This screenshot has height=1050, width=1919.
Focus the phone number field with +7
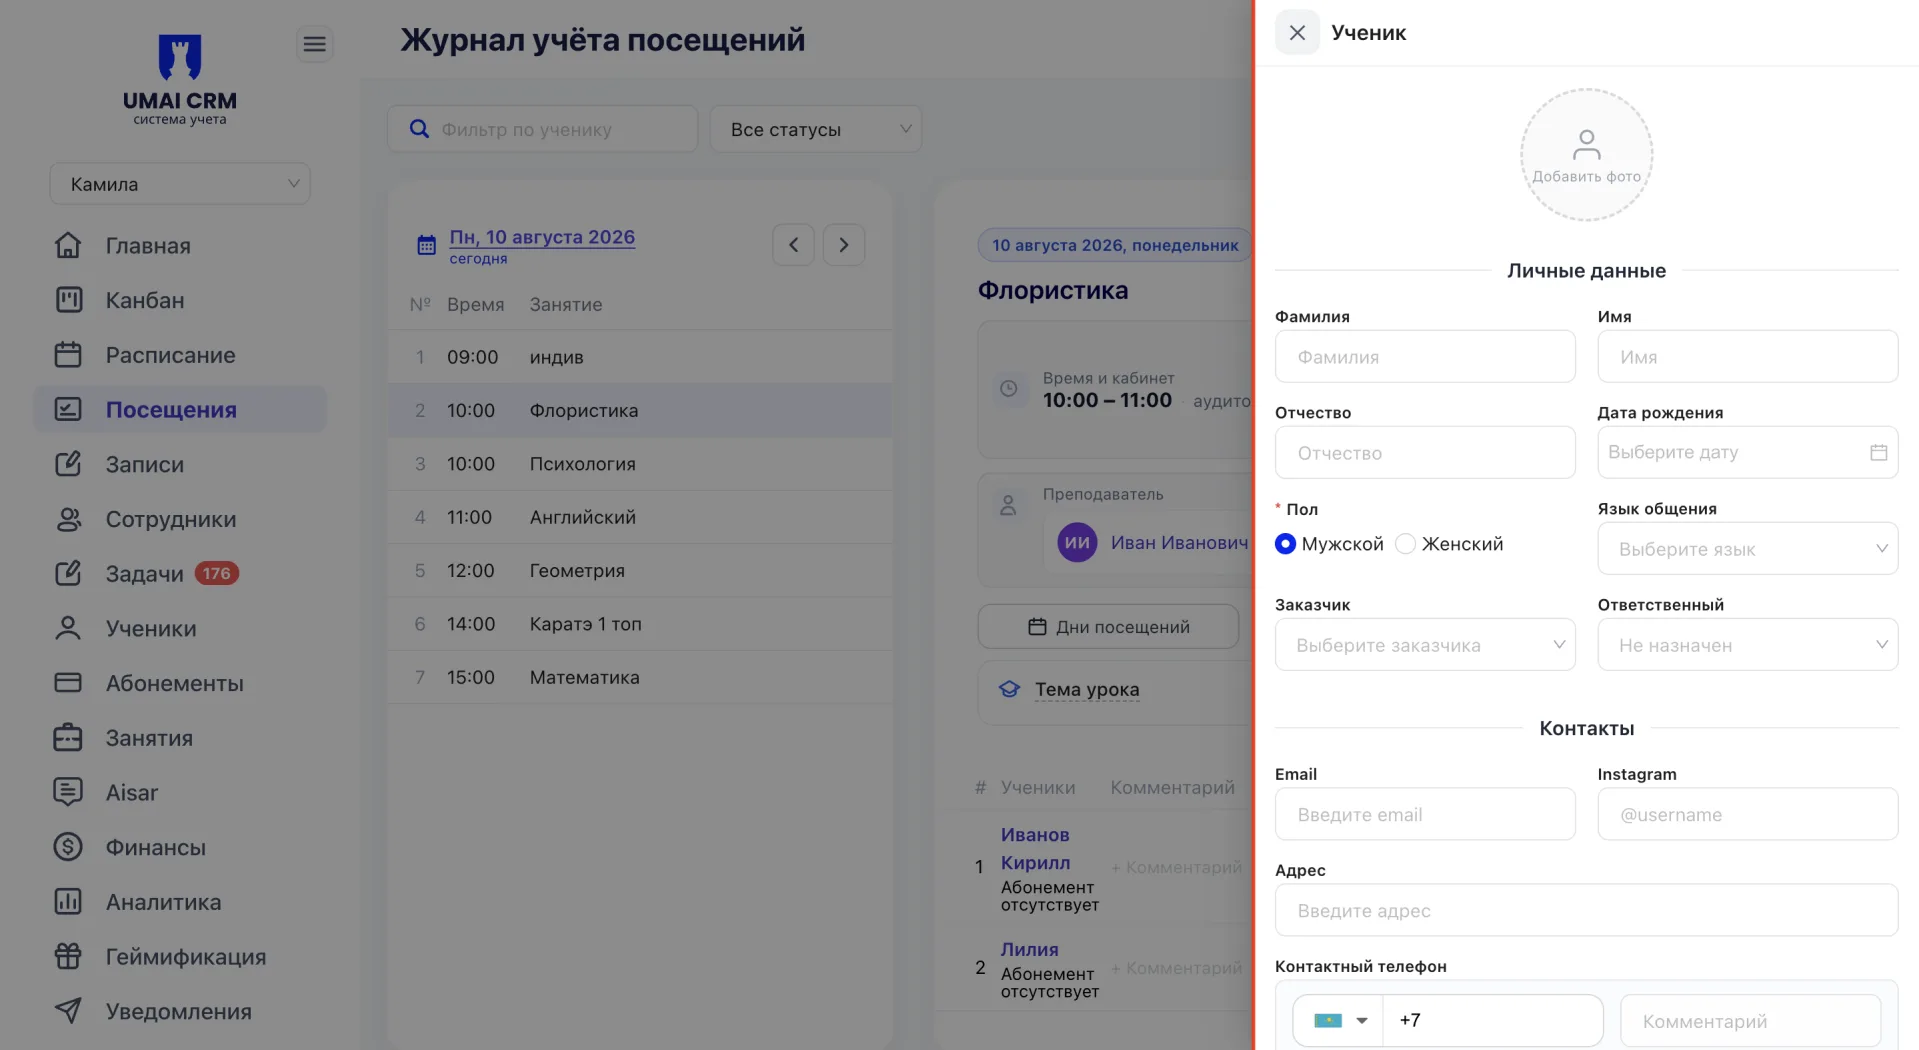(1493, 1021)
